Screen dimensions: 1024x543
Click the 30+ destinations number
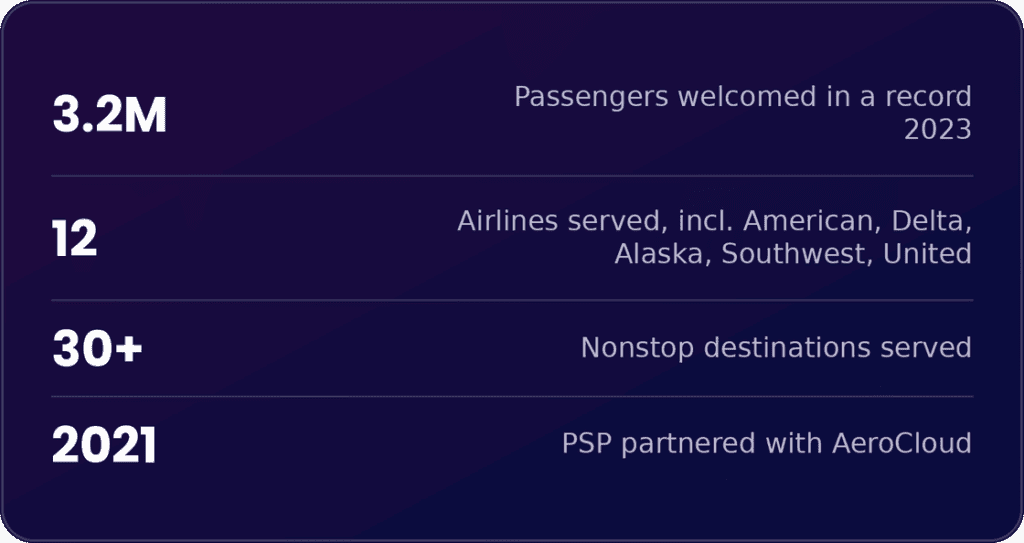[x=97, y=348]
